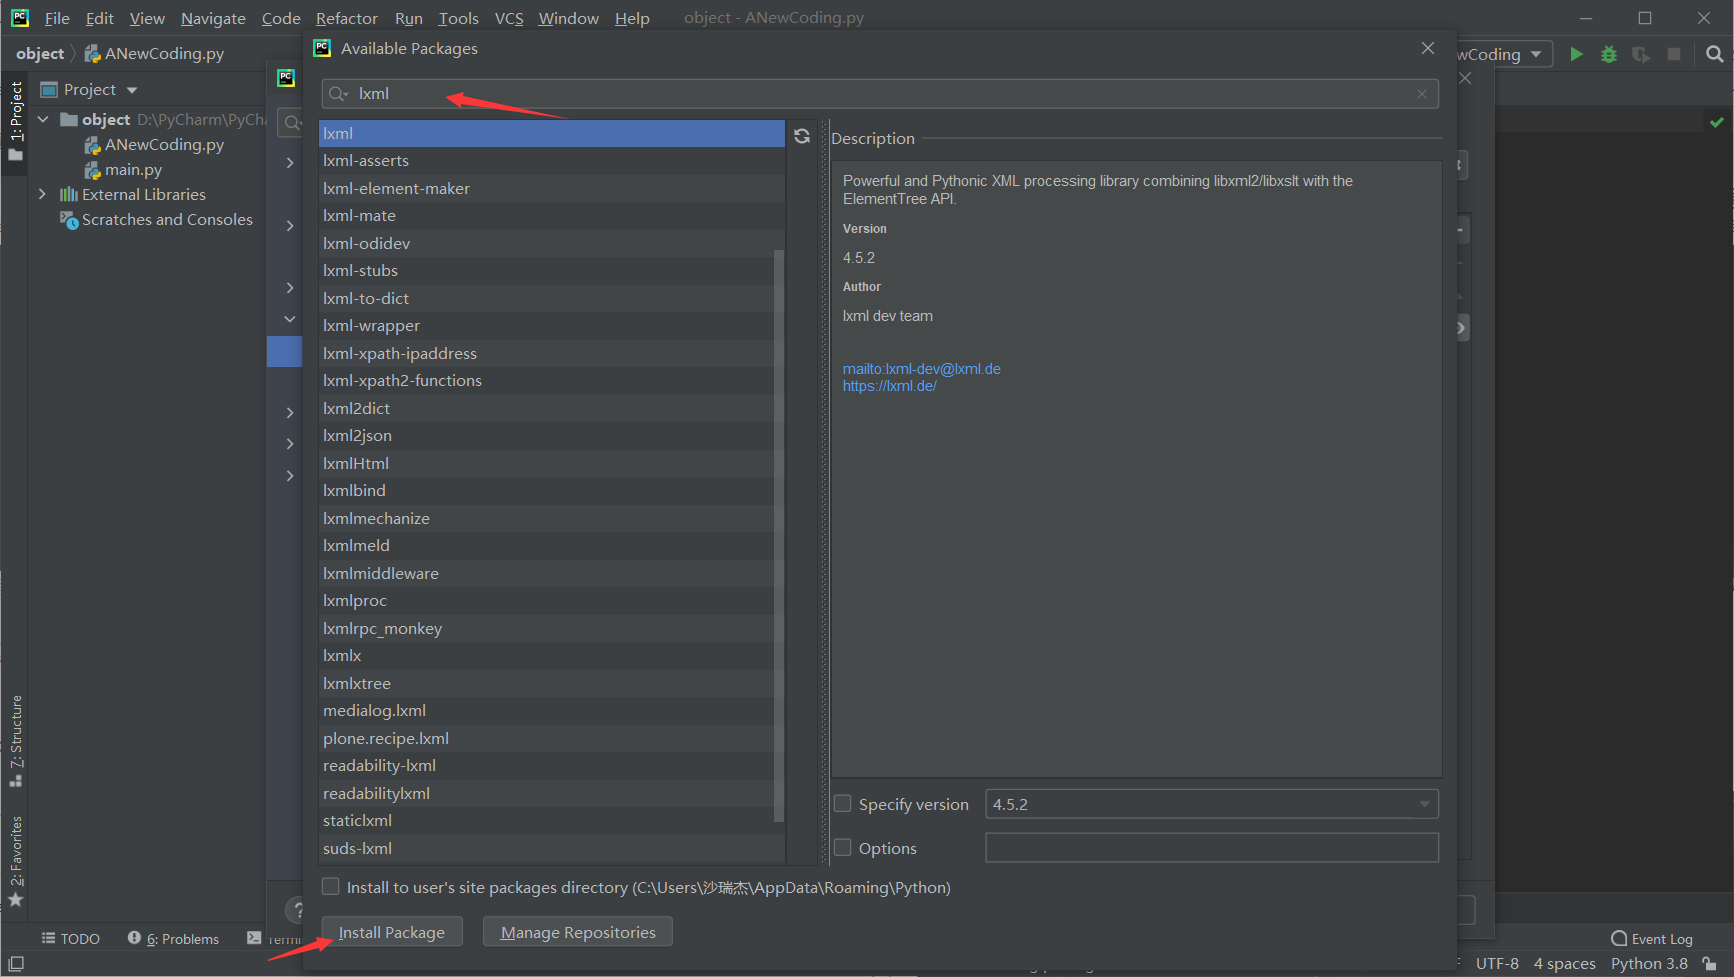The image size is (1734, 977).
Task: Open the Refactor menu
Action: (346, 18)
